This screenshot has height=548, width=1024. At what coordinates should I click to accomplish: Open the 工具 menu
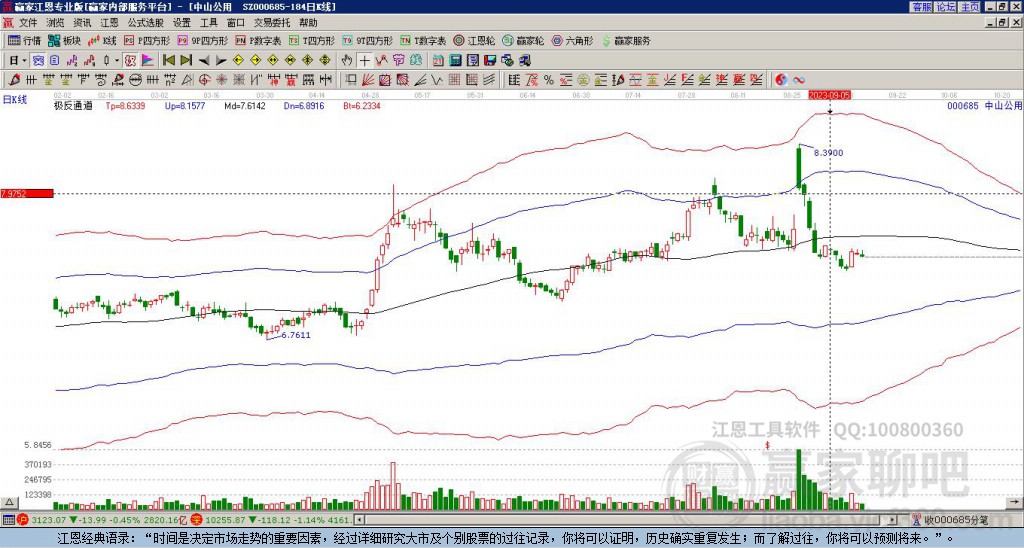(208, 23)
